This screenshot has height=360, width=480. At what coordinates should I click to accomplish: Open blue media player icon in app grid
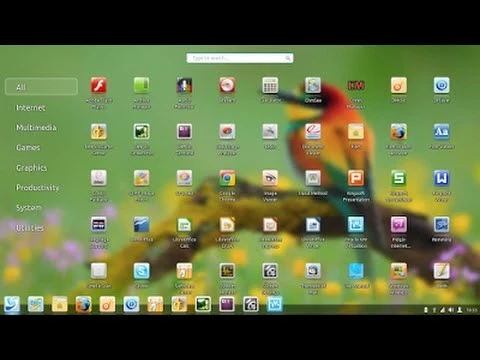(x=441, y=85)
